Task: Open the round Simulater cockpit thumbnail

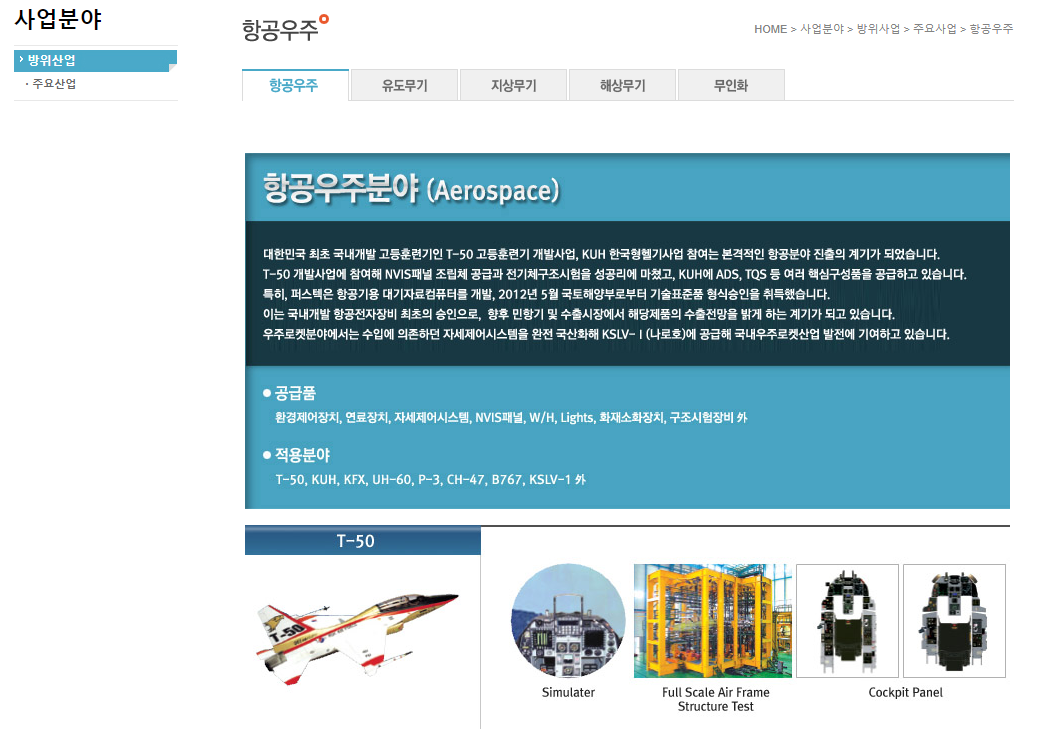Action: click(x=568, y=620)
